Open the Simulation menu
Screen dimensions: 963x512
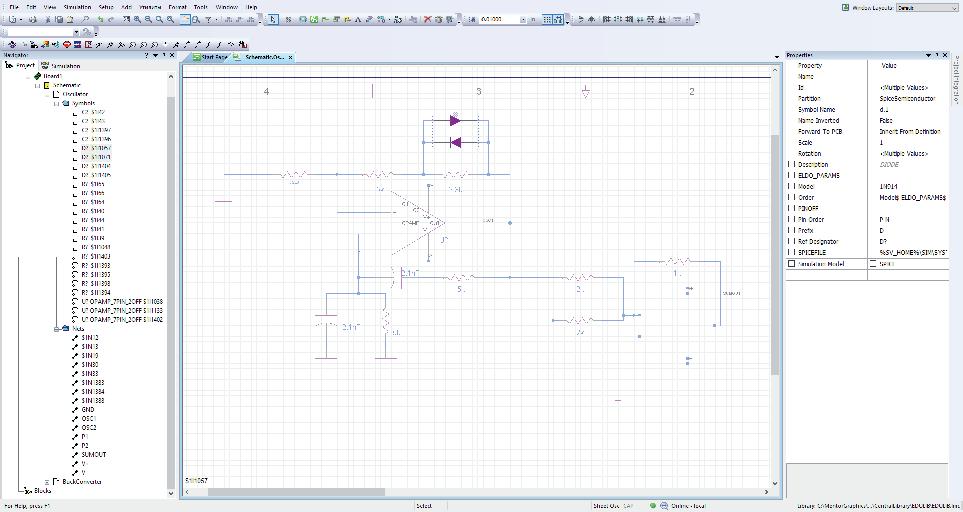77,7
